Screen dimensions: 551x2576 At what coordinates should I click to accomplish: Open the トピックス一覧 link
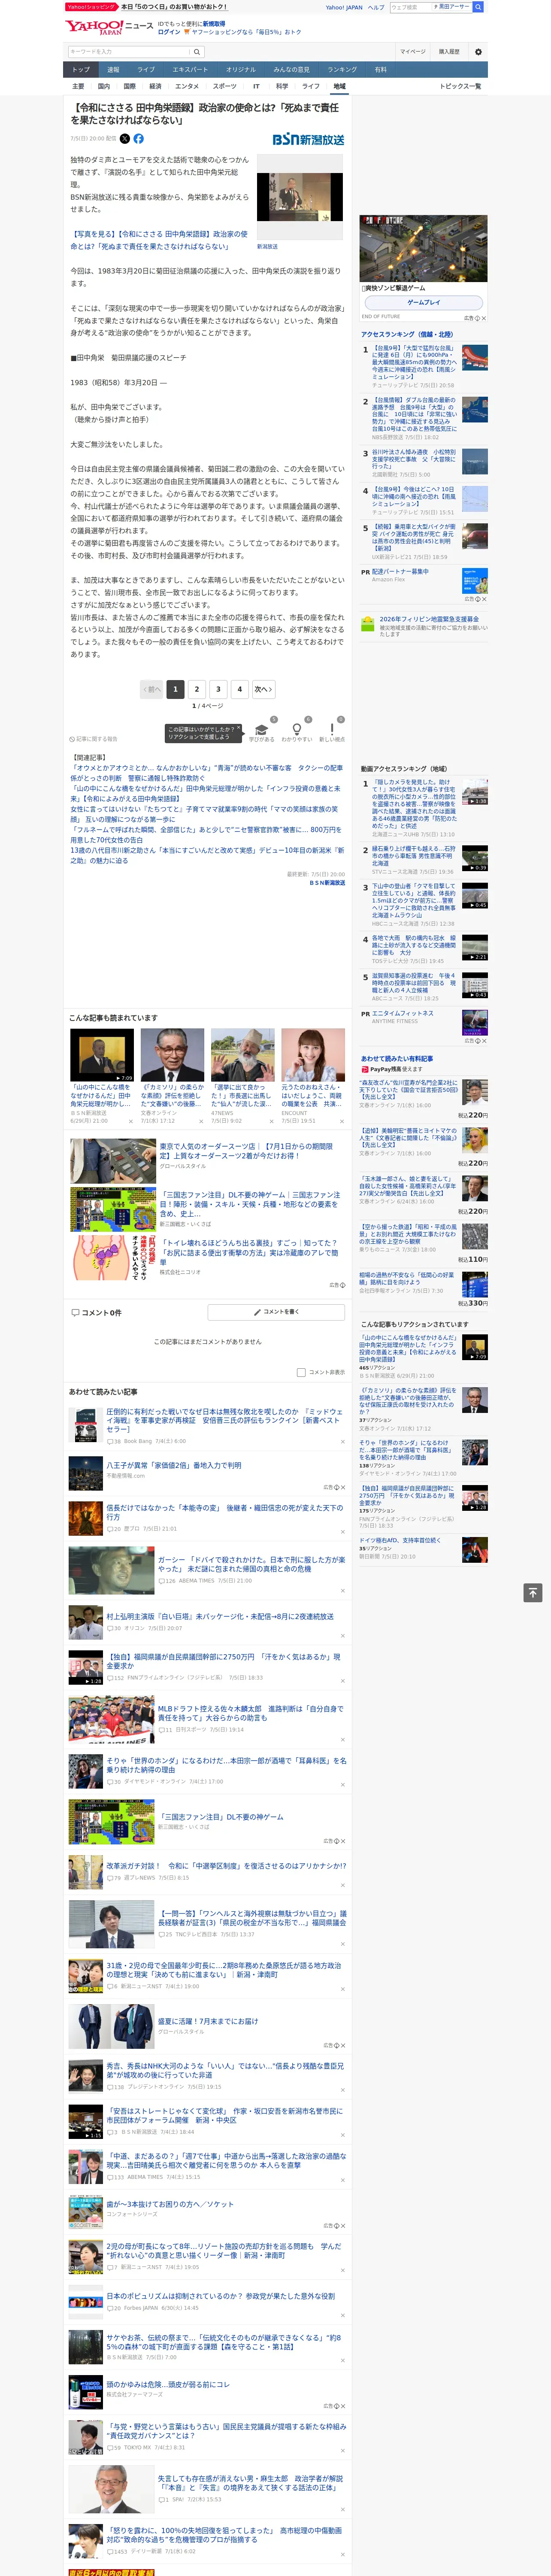click(460, 86)
